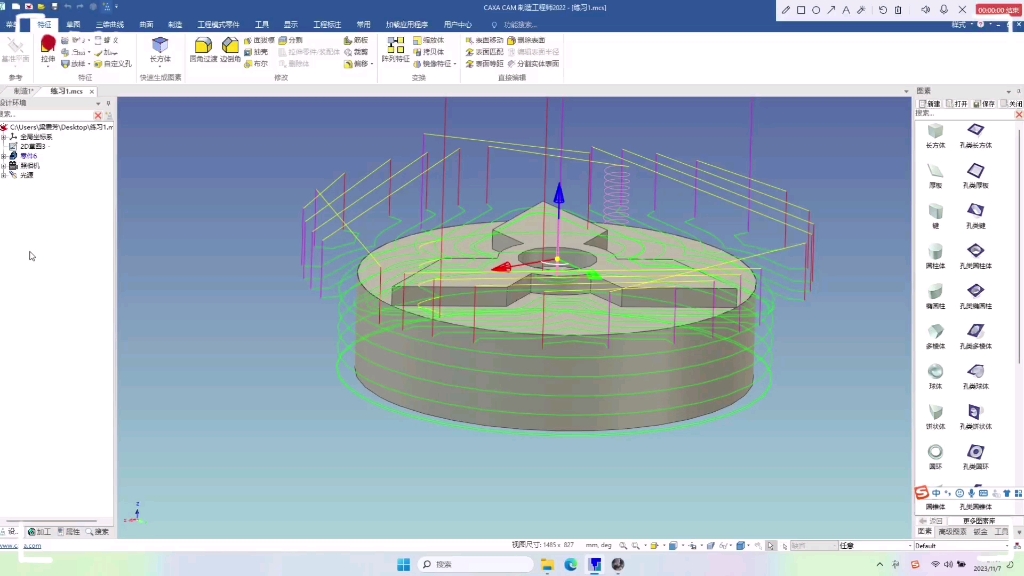Choose the 分割 (split) command
The width and height of the screenshot is (1024, 576).
tap(291, 40)
